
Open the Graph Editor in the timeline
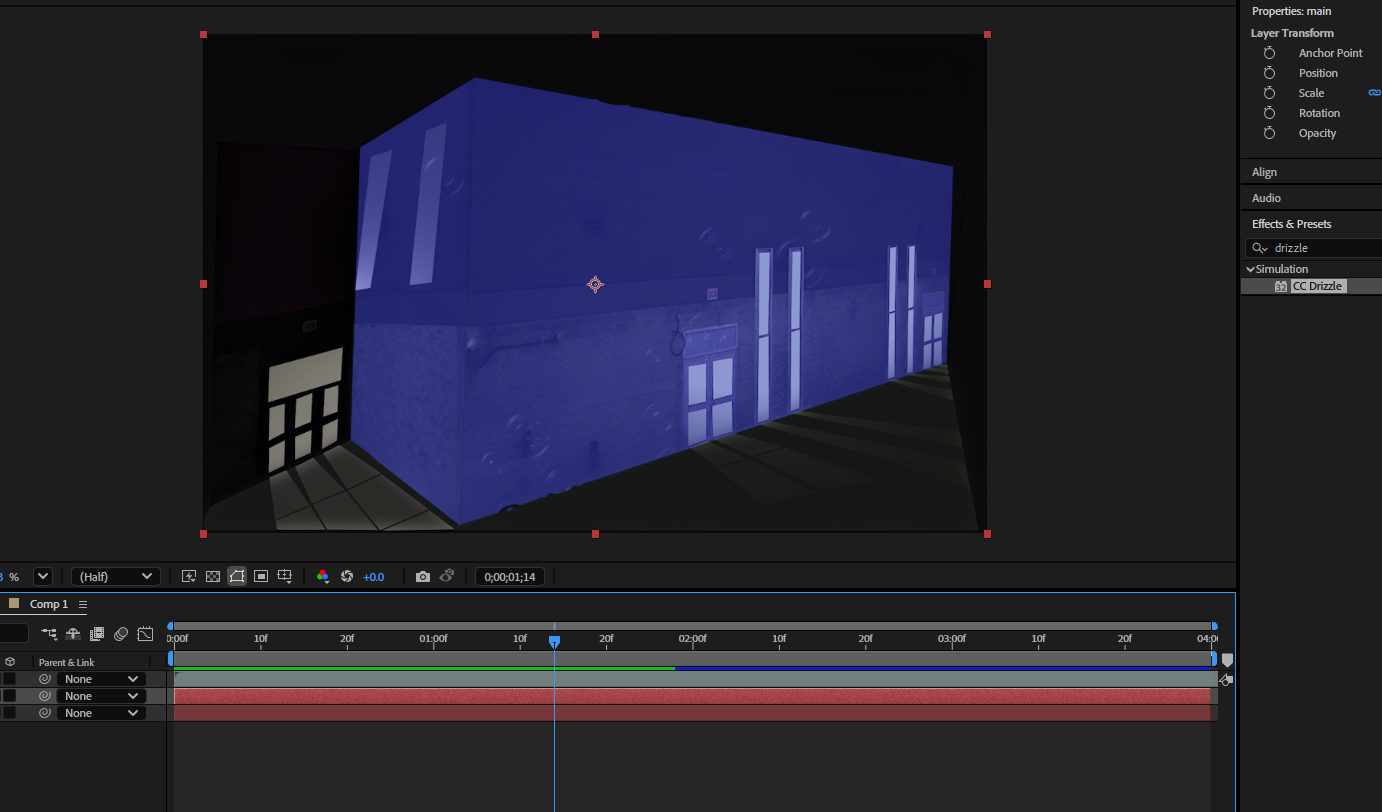coord(145,634)
